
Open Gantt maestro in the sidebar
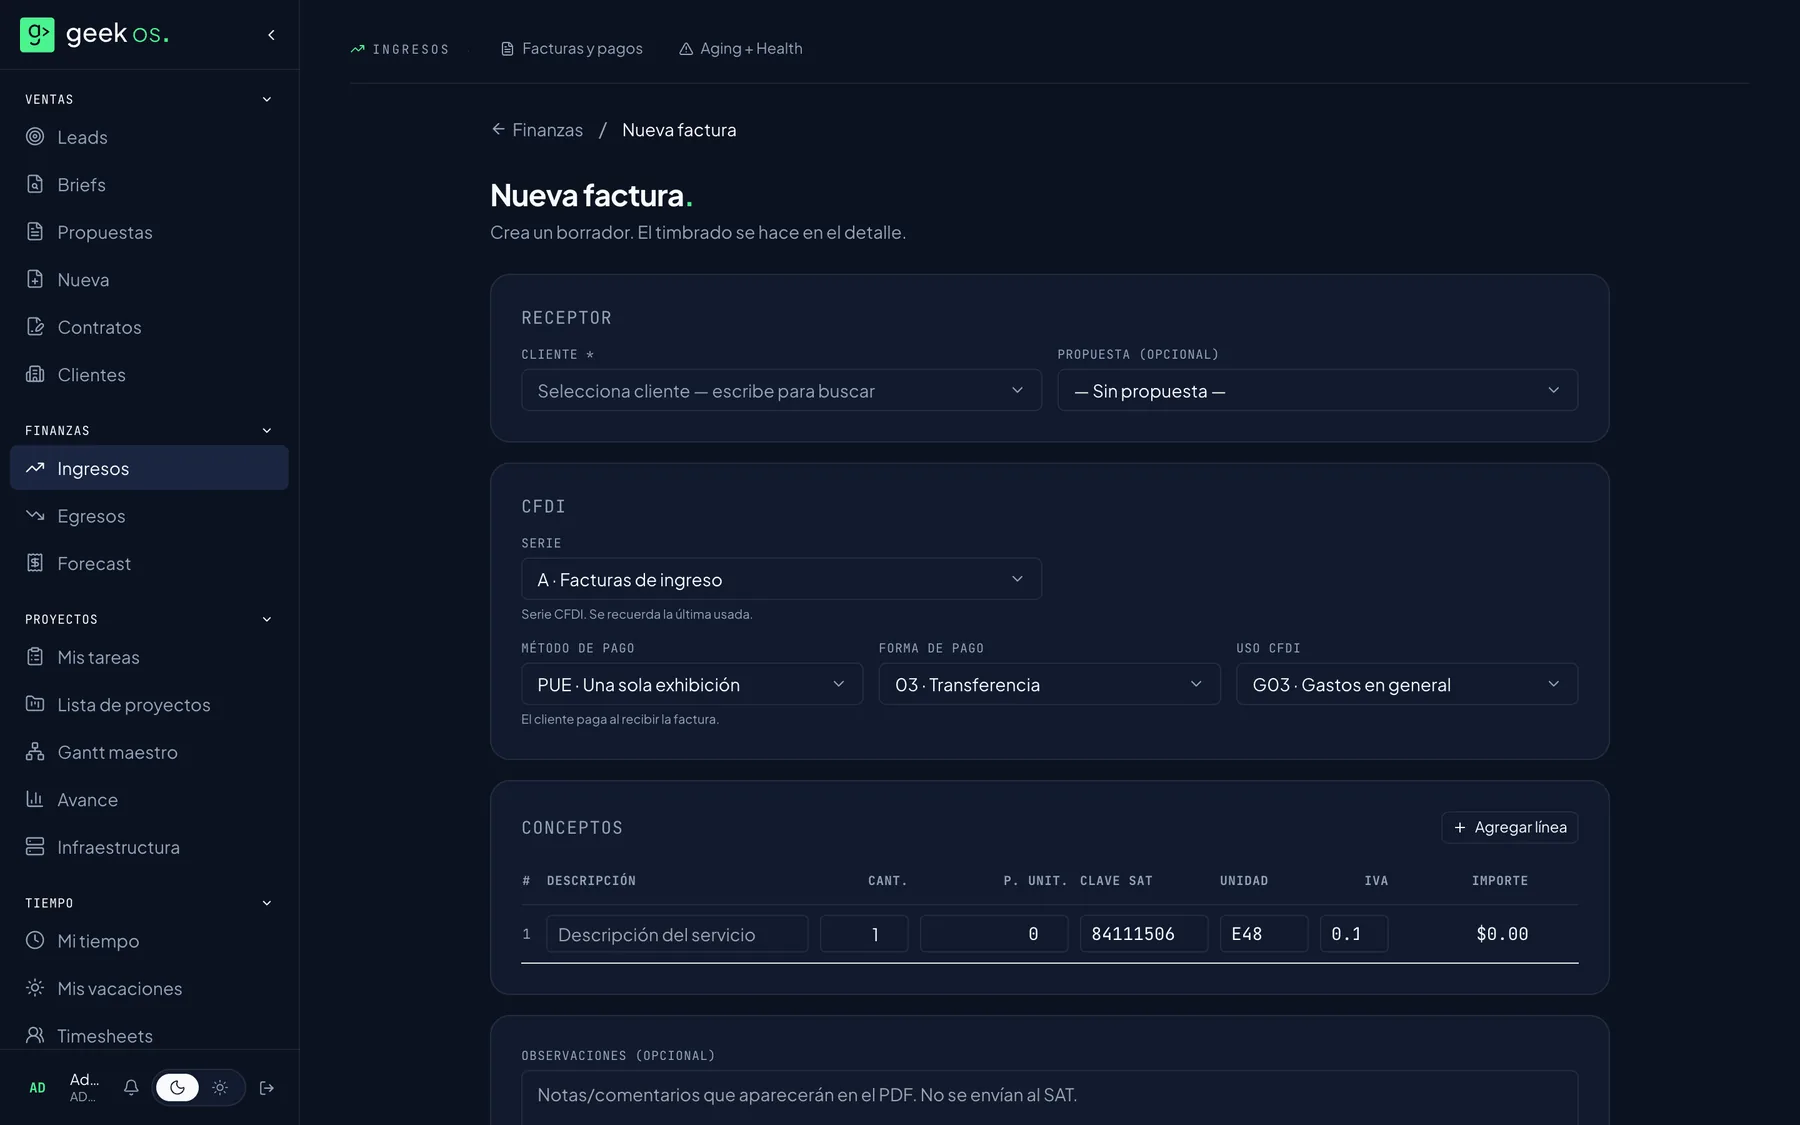149,752
